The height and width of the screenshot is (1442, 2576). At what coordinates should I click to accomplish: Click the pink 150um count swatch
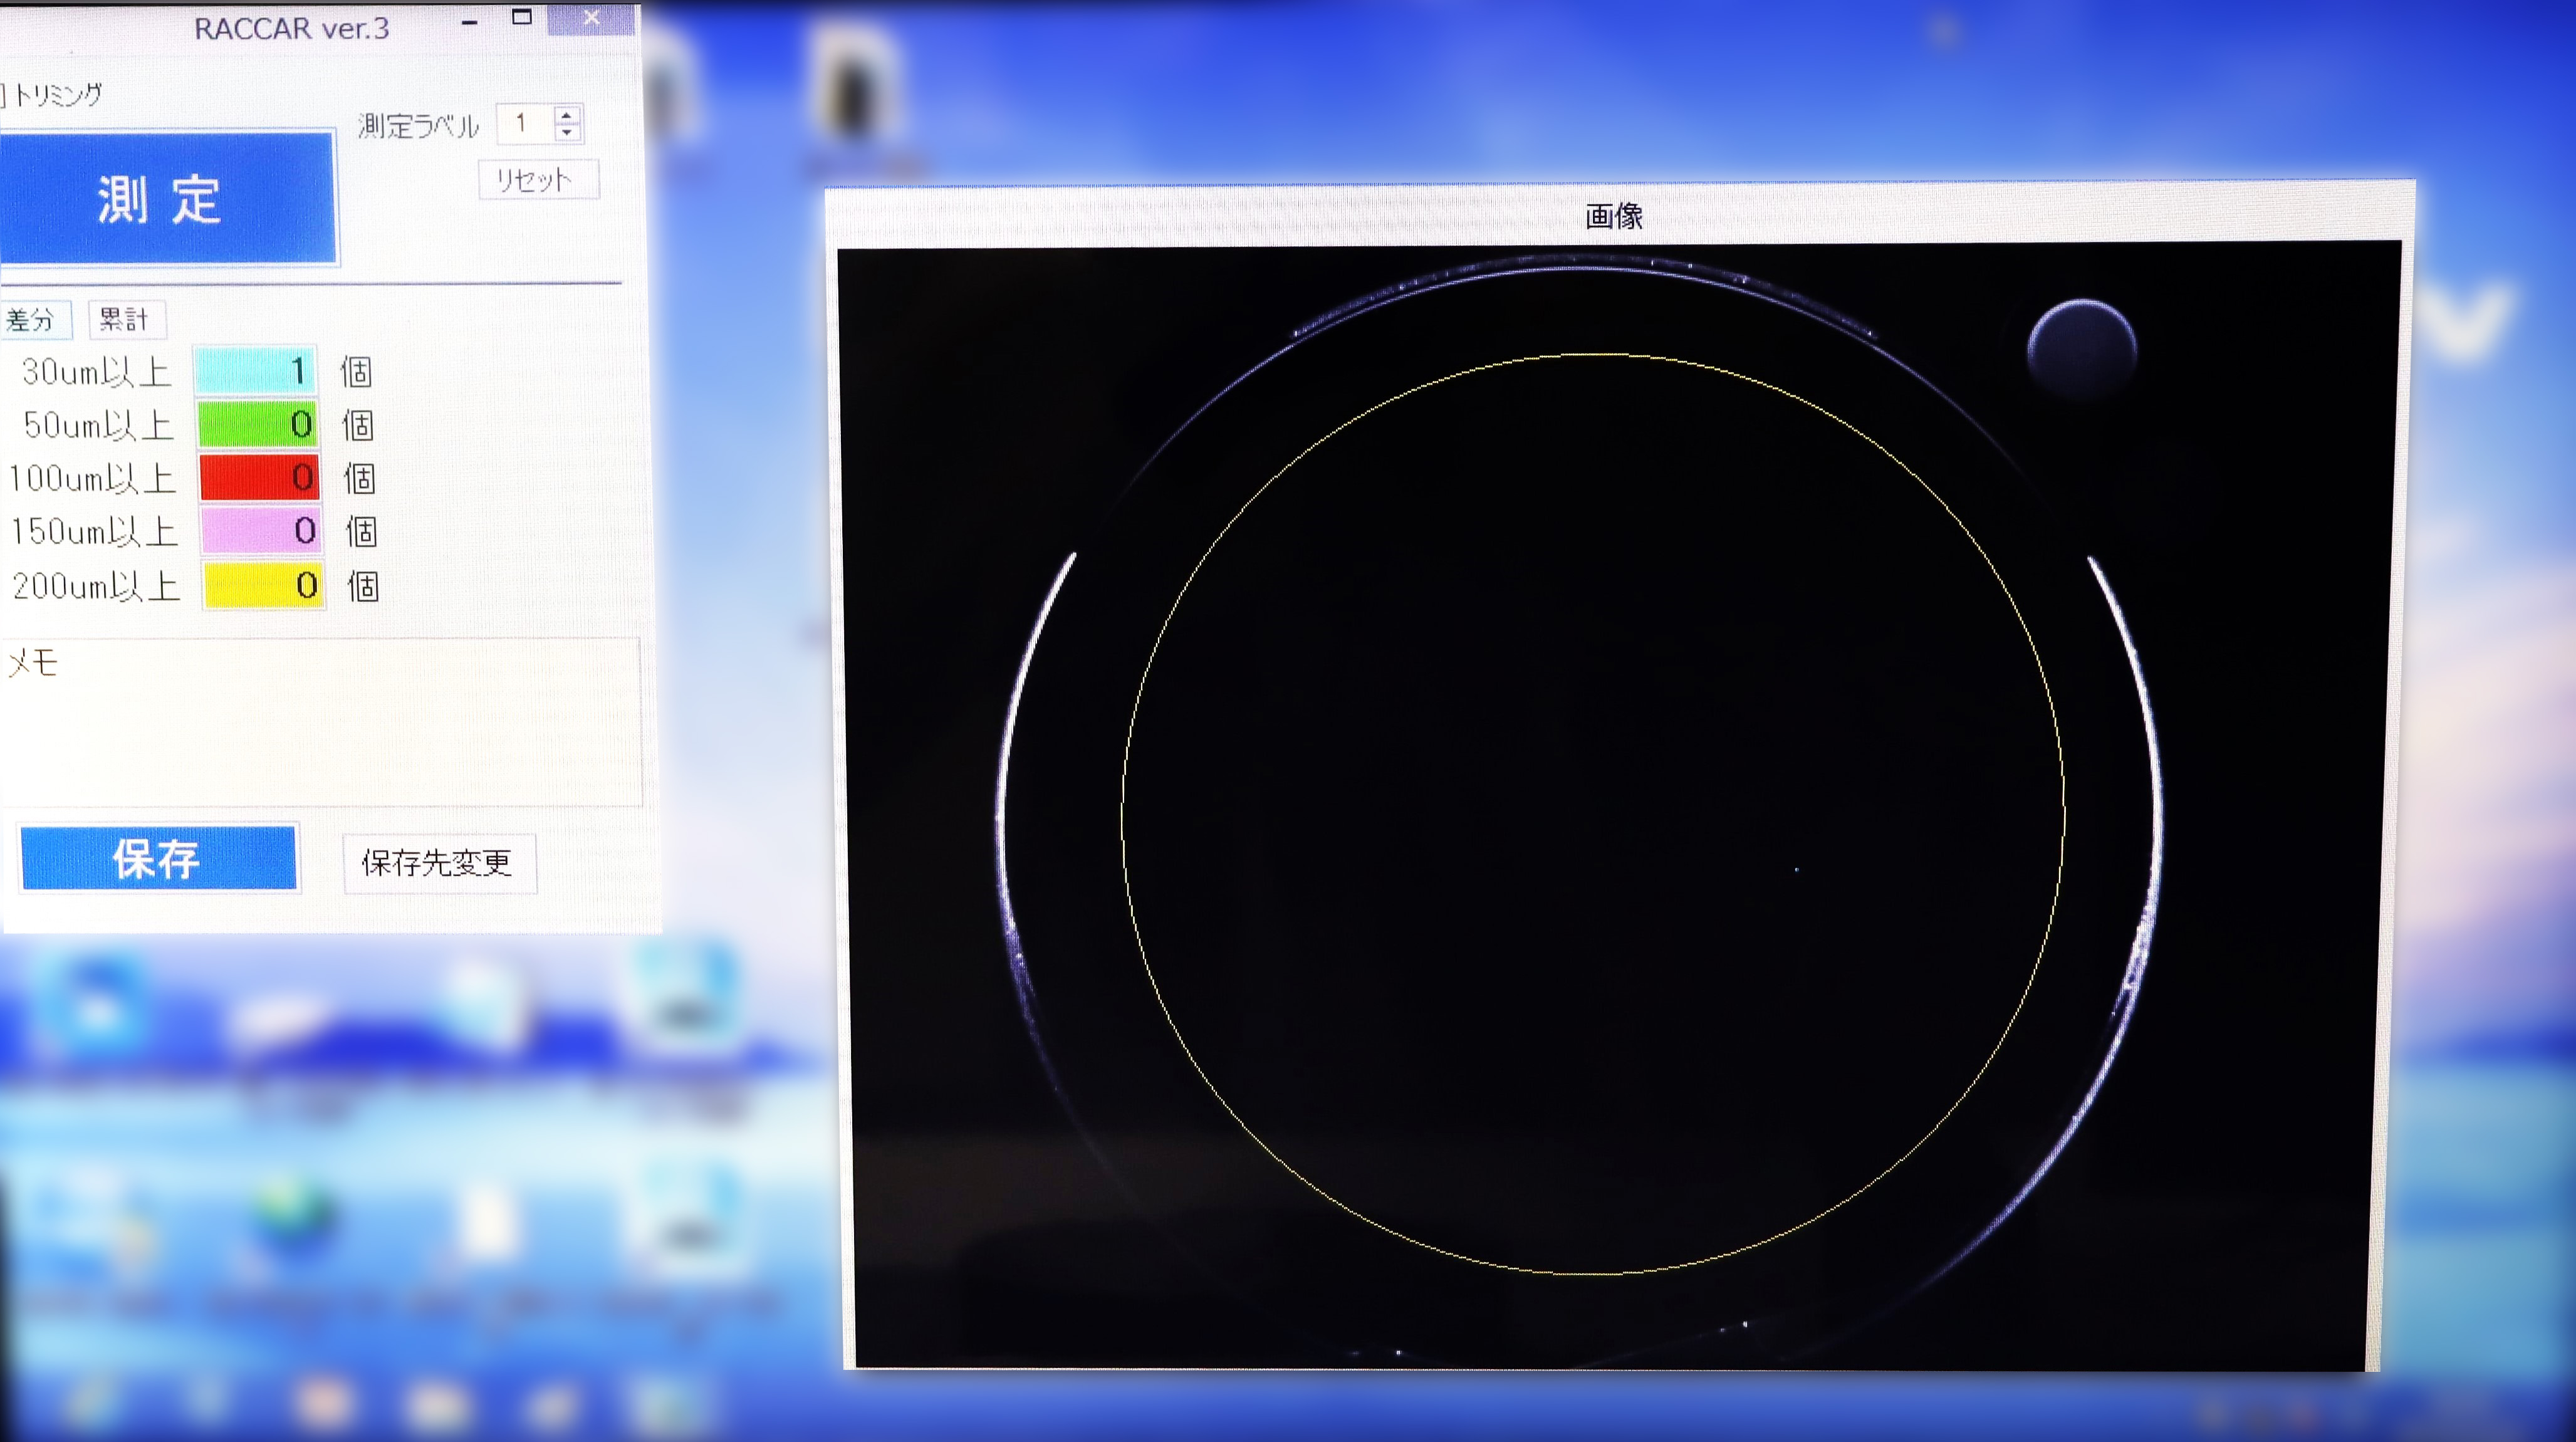[x=260, y=531]
